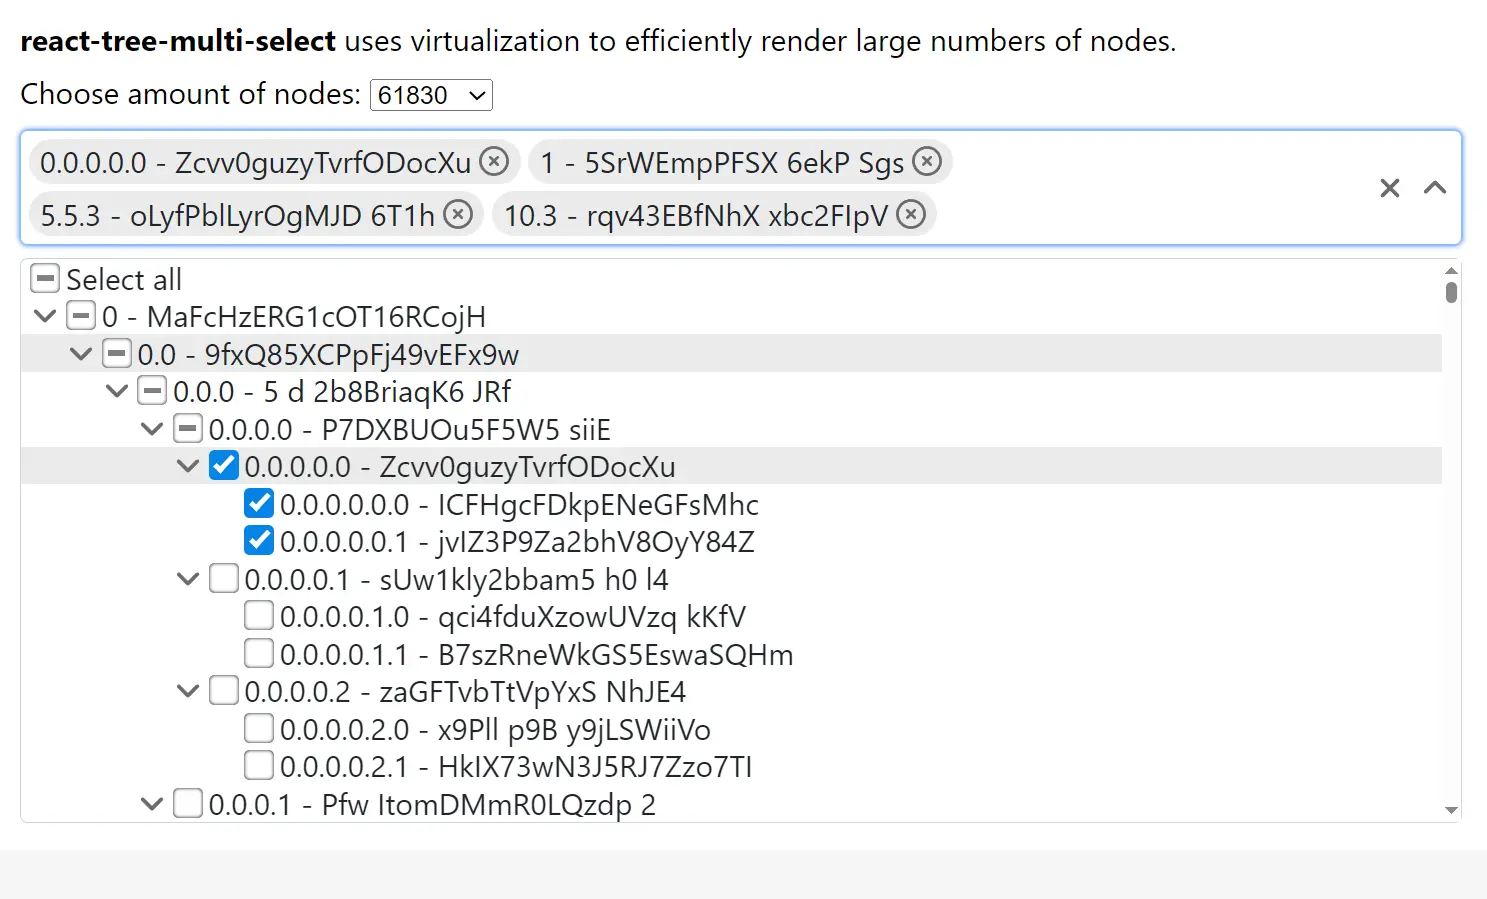Click the scrollbar down arrow in tree list
Viewport: 1487px width, 899px height.
pos(1451,811)
